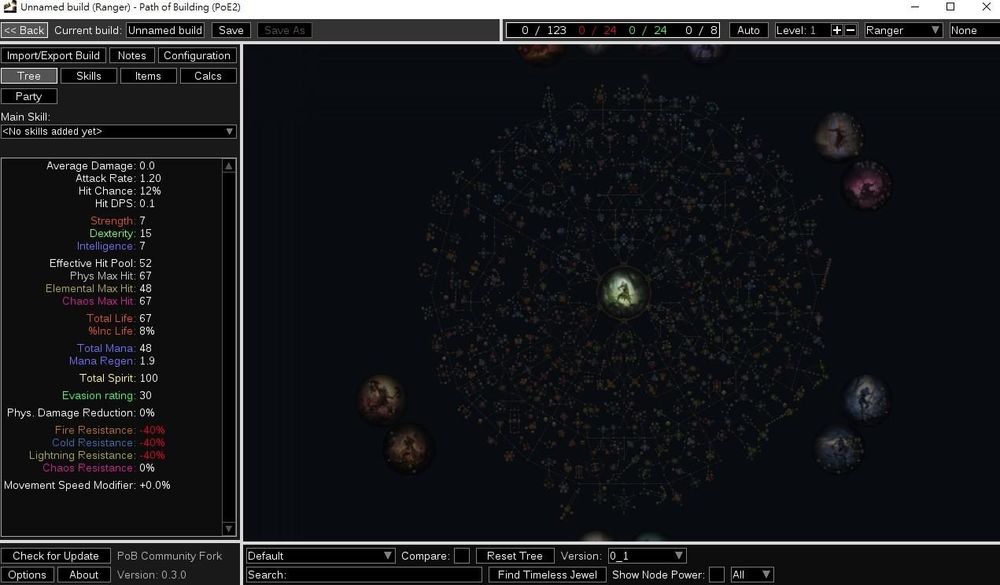Click the stats panel scrollbar
1000x585 pixels.
[x=232, y=350]
